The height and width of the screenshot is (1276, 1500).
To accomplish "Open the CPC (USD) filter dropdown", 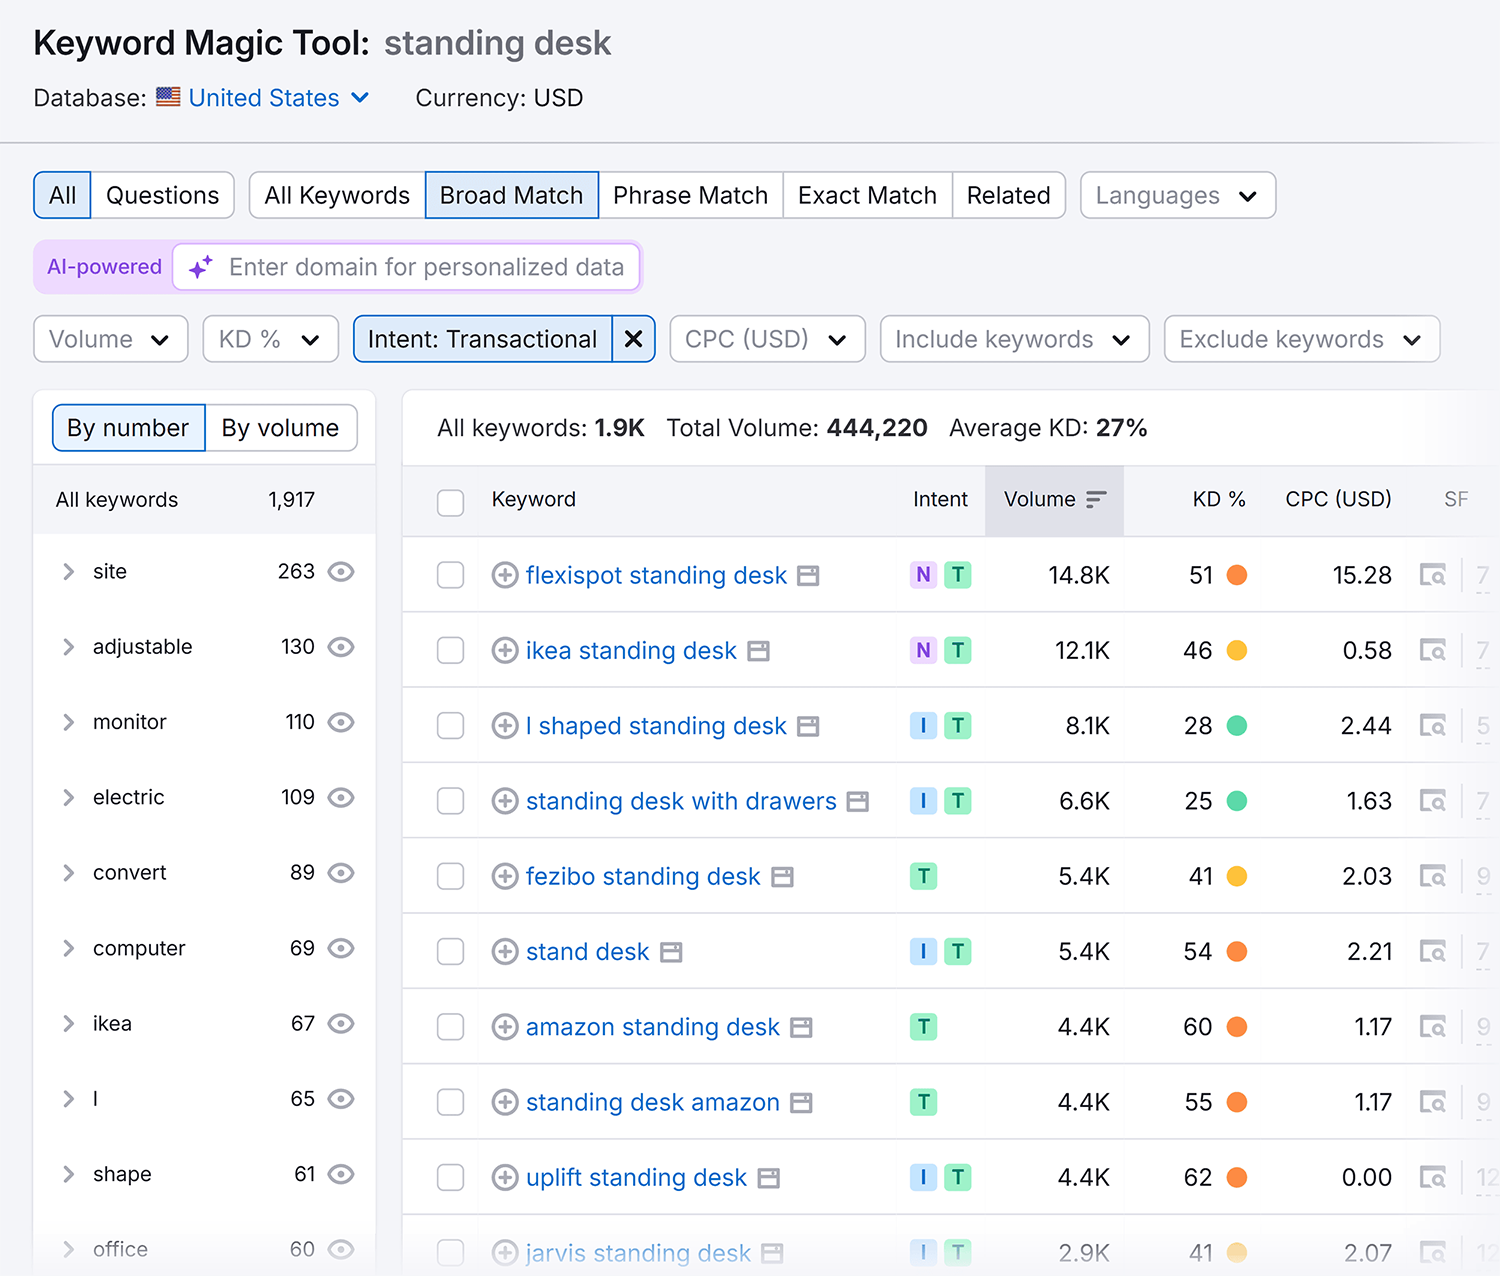I will 767,339.
